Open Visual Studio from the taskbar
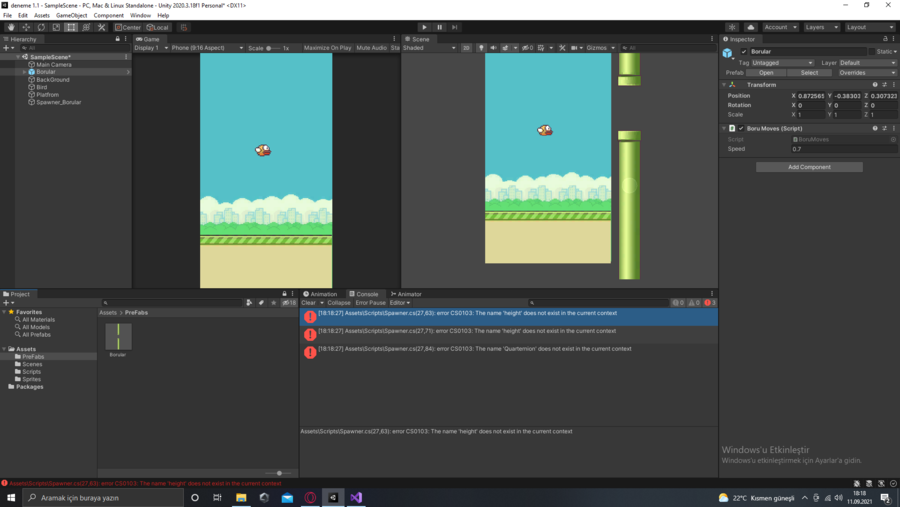Image resolution: width=900 pixels, height=507 pixels. coord(356,497)
